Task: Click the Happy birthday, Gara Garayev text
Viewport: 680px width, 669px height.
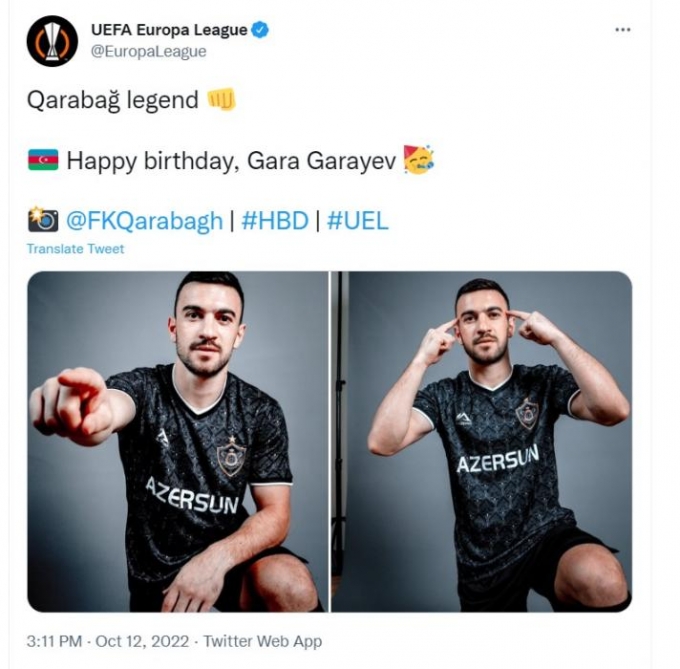Action: point(231,161)
